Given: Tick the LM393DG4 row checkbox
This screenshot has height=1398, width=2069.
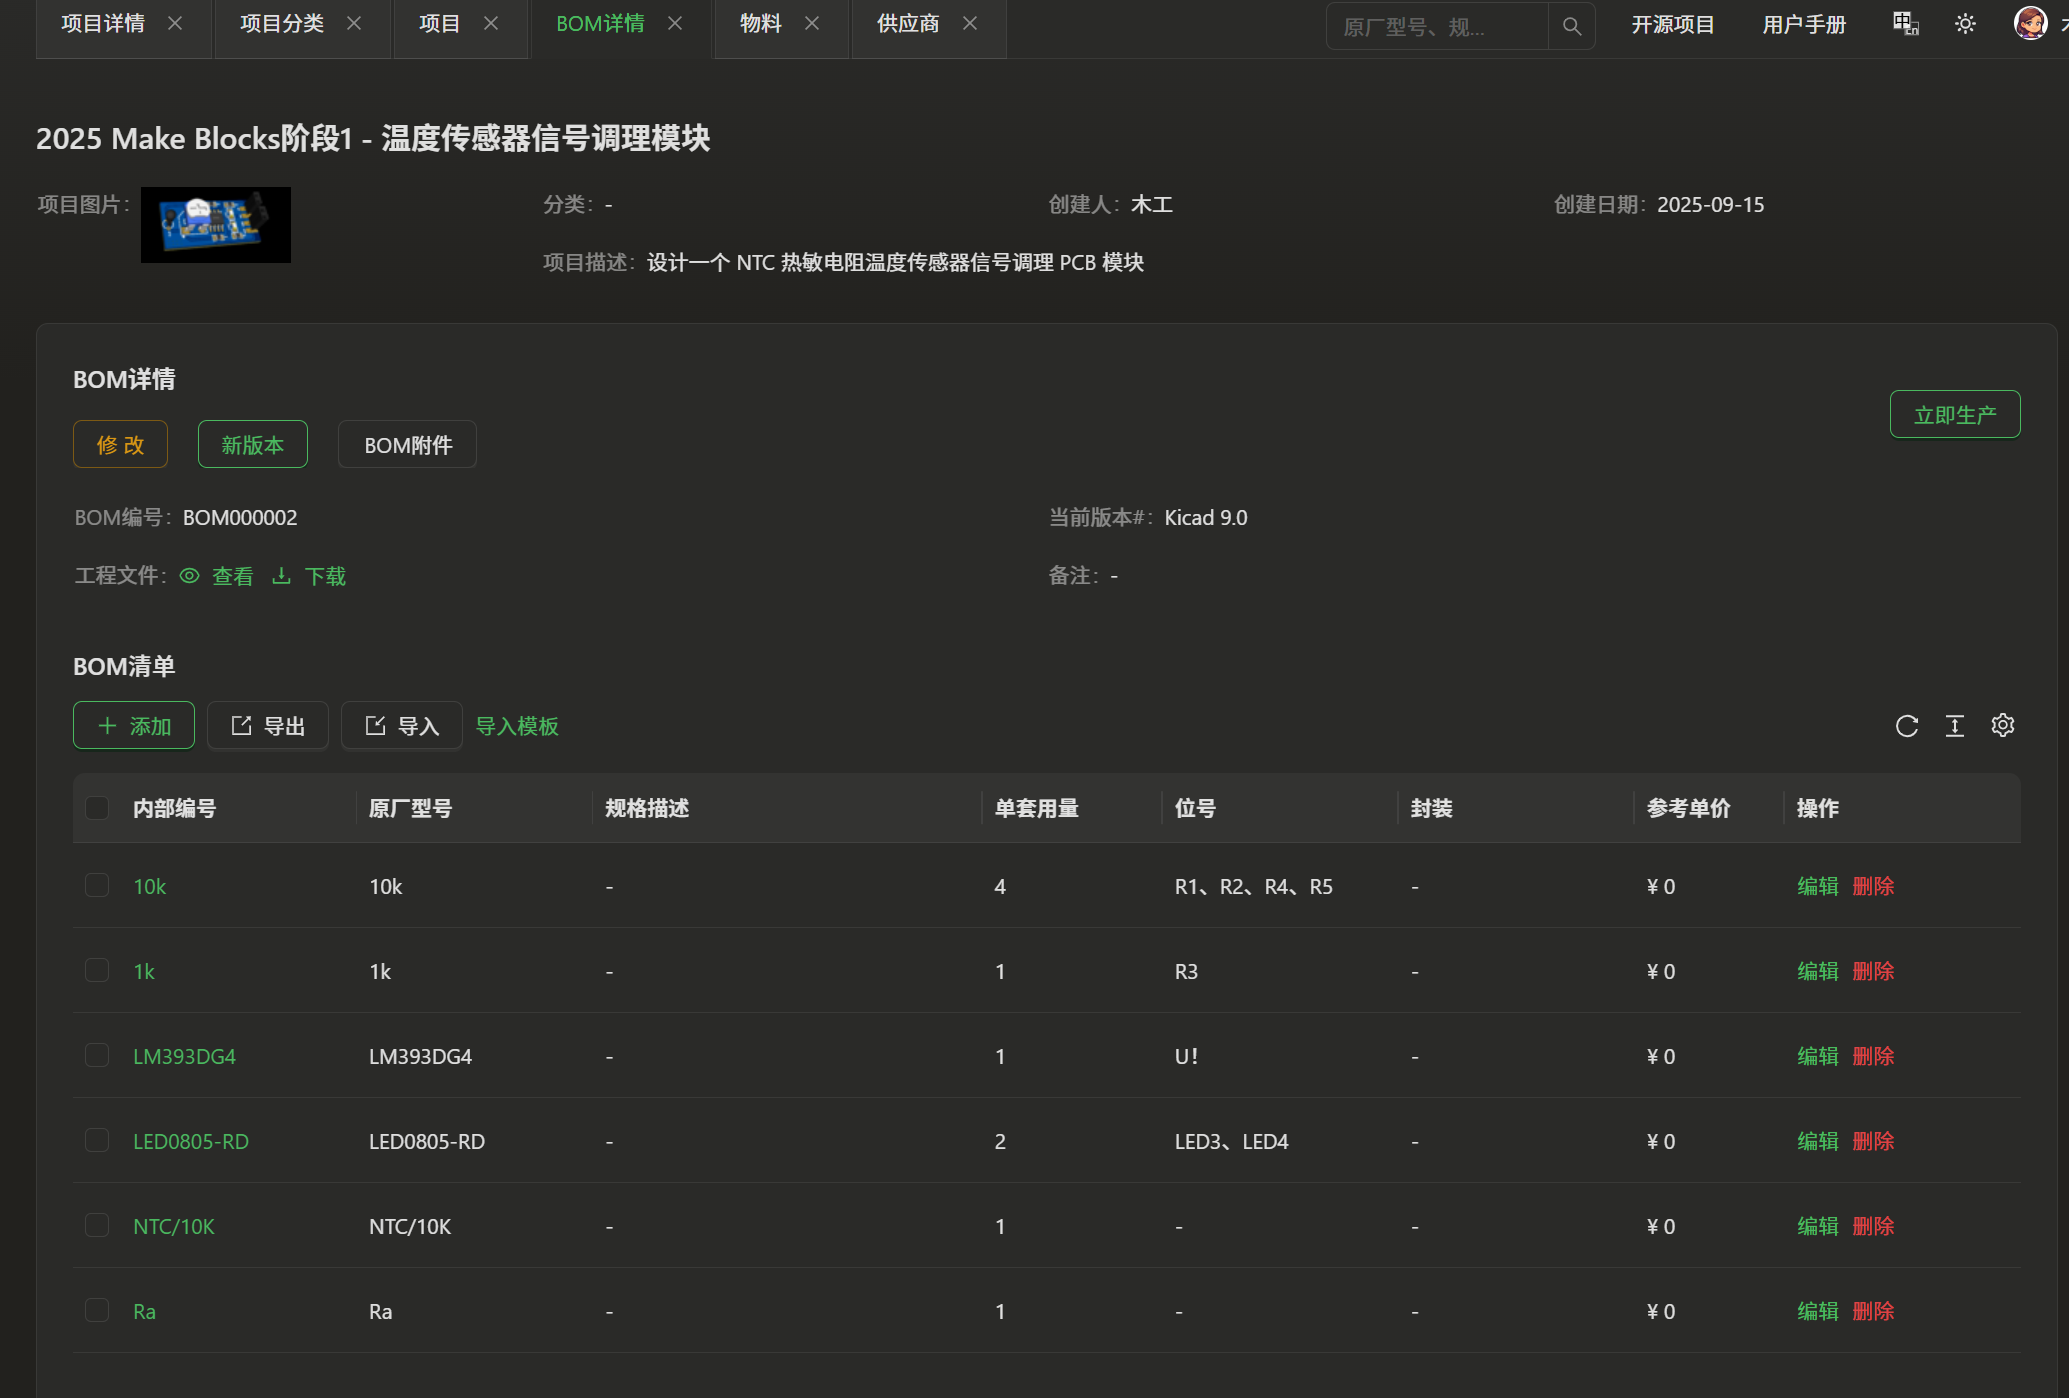Looking at the screenshot, I should tap(97, 1056).
